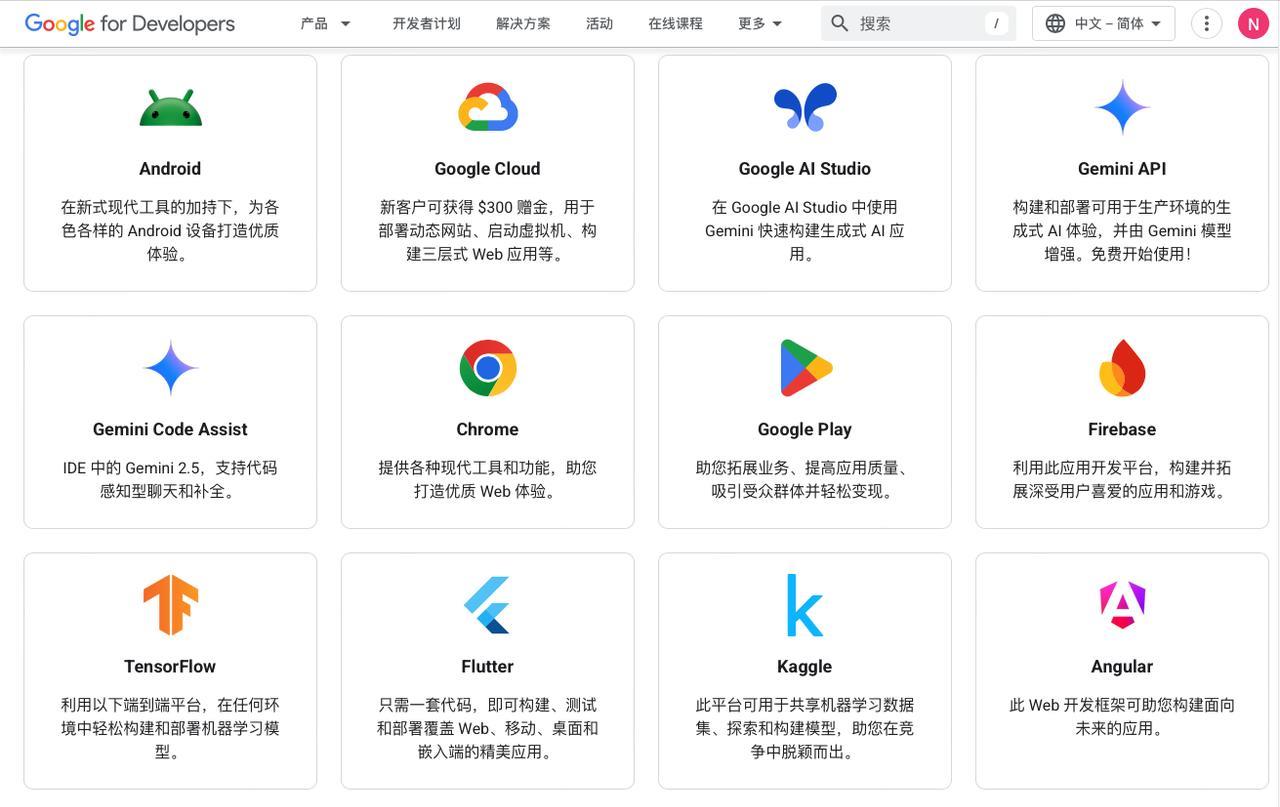This screenshot has width=1280, height=807.
Task: Click description 此 Web 开发框架
Action: tap(1122, 717)
